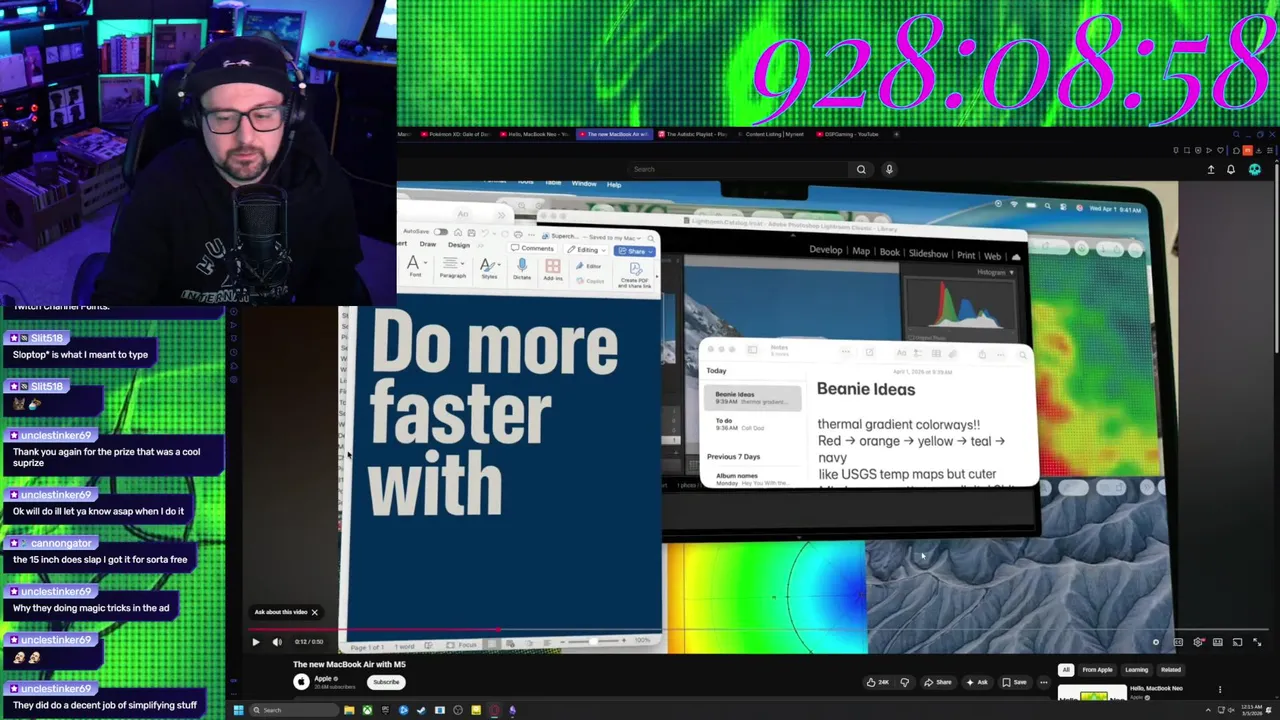
Task: Like the video with 24K likes
Action: pos(878,682)
